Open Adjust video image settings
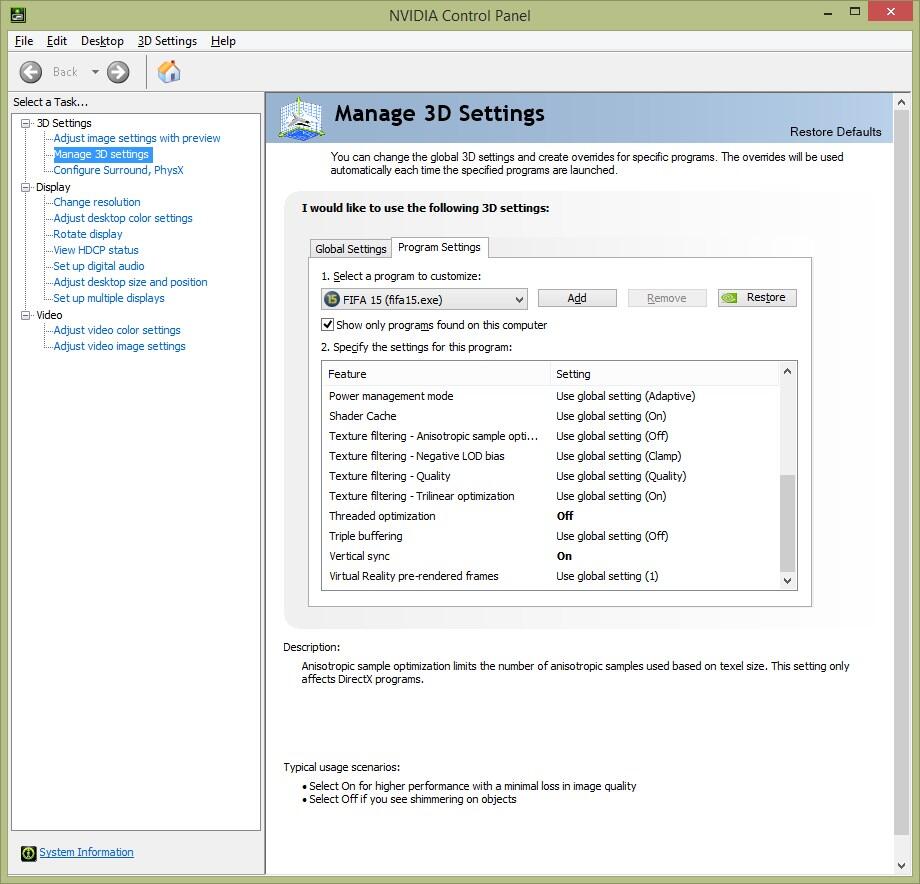 pos(119,346)
